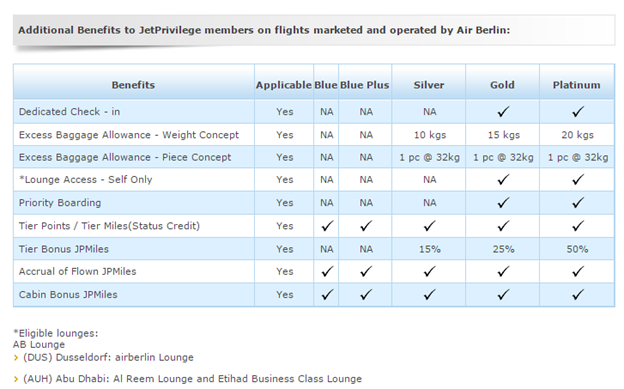Select the Silver column header
The image size is (624, 389).
(x=429, y=85)
